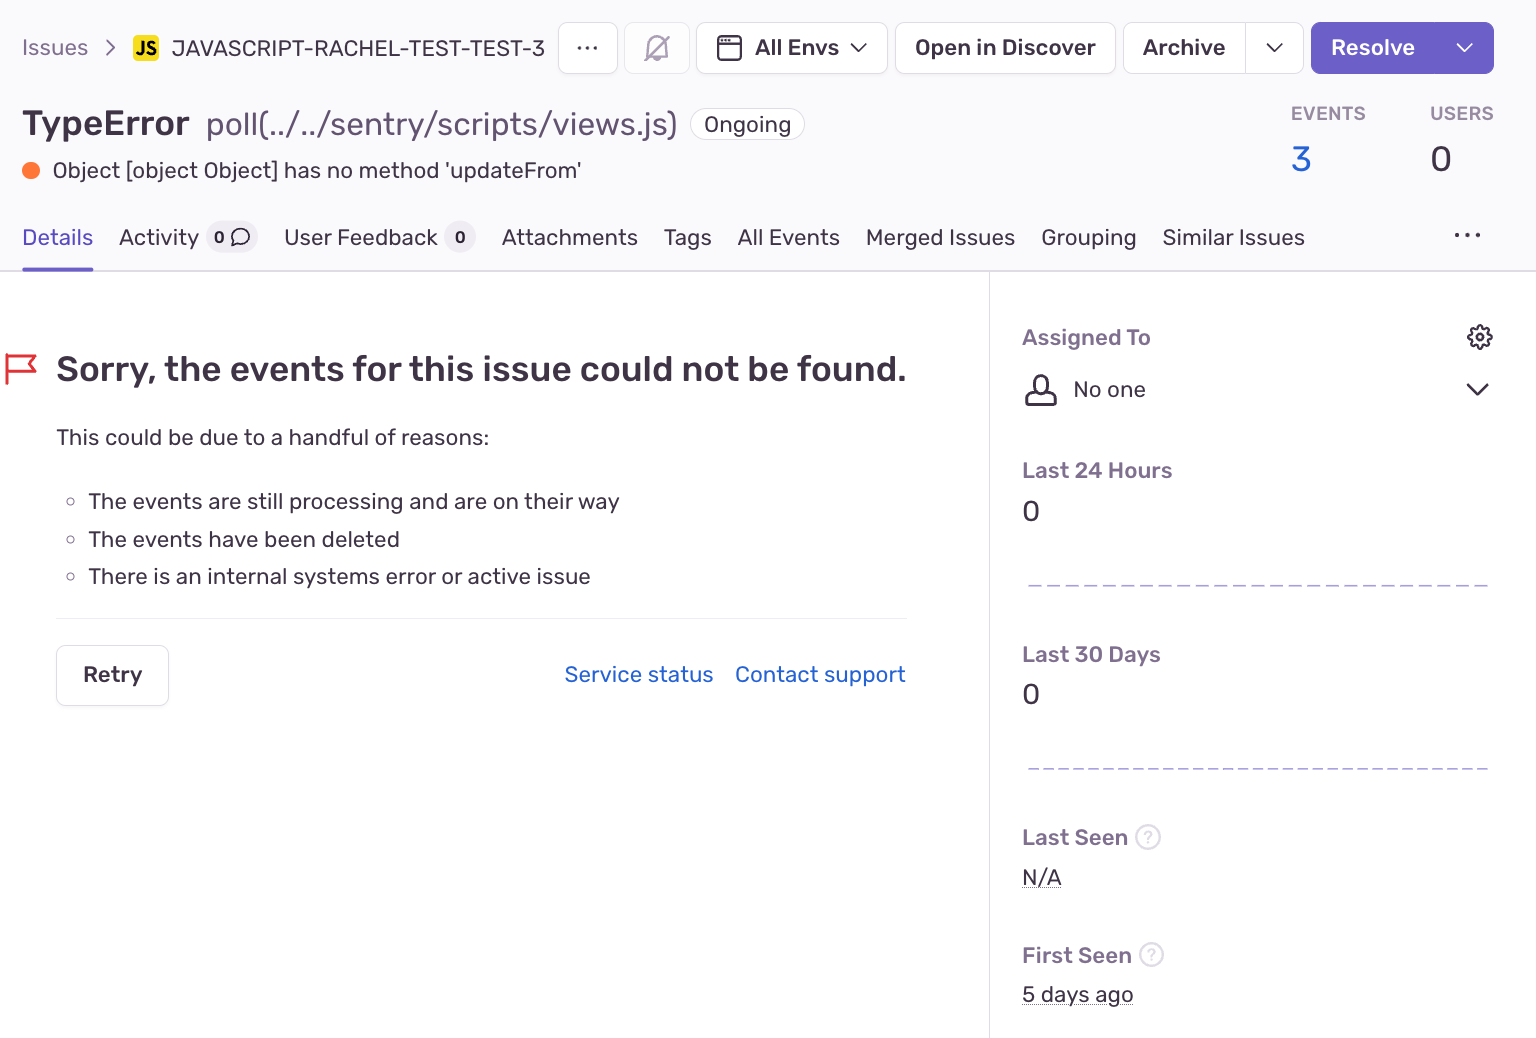Switch to the Tags tab
The height and width of the screenshot is (1038, 1536).
pyautogui.click(x=687, y=237)
